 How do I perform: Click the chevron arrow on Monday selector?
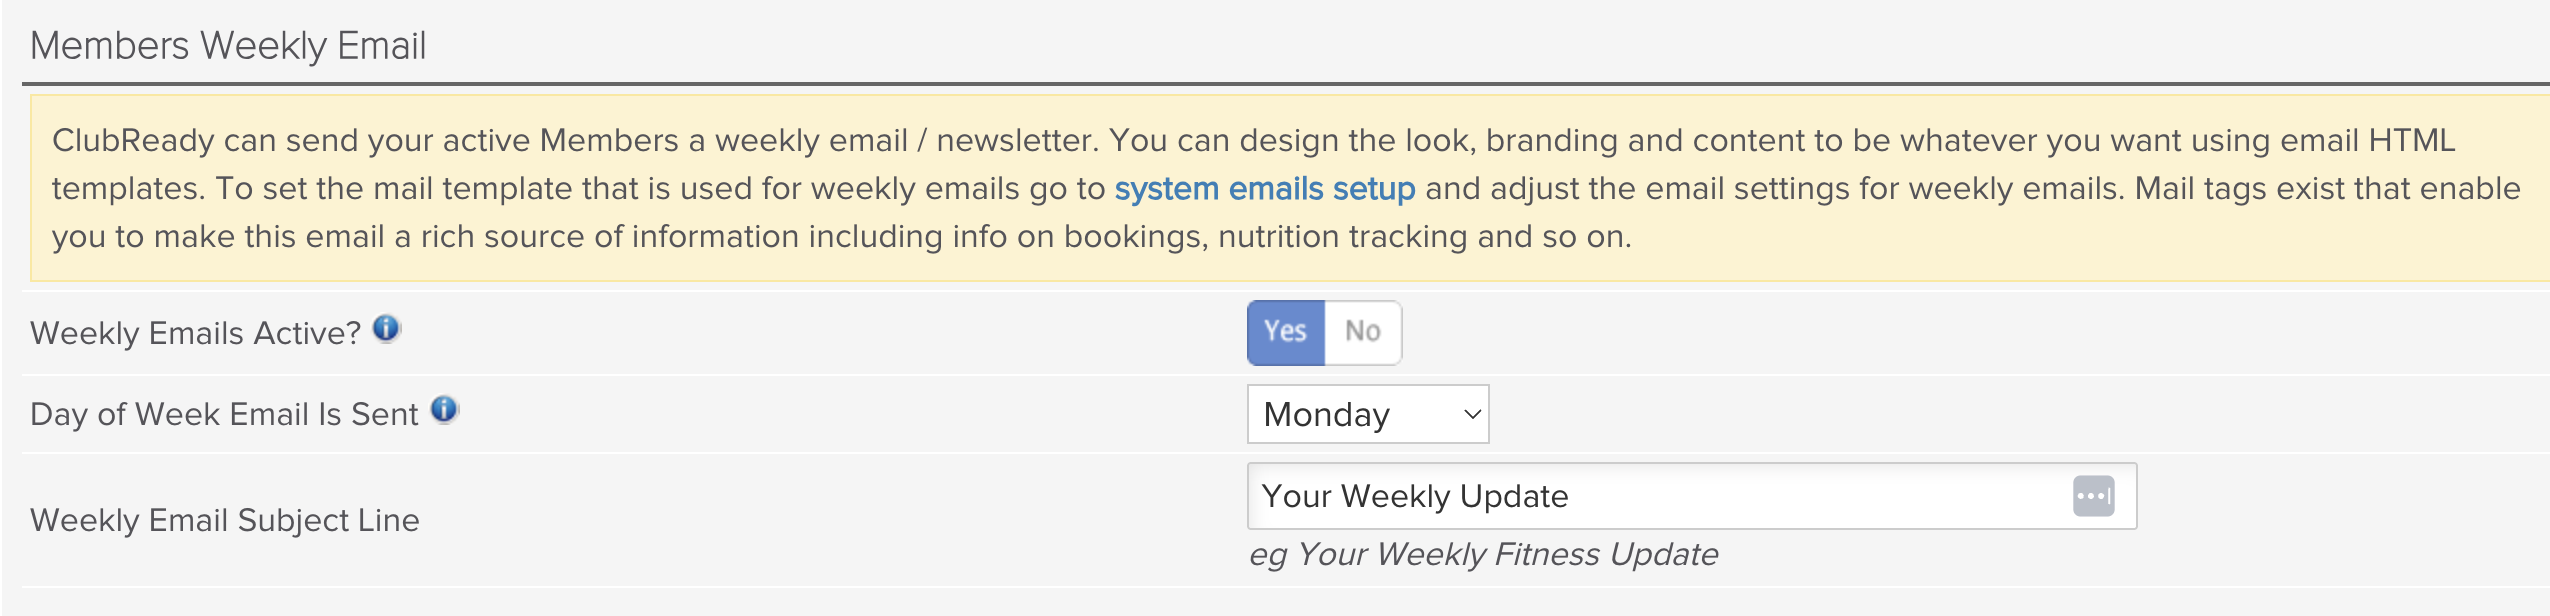pos(1471,414)
